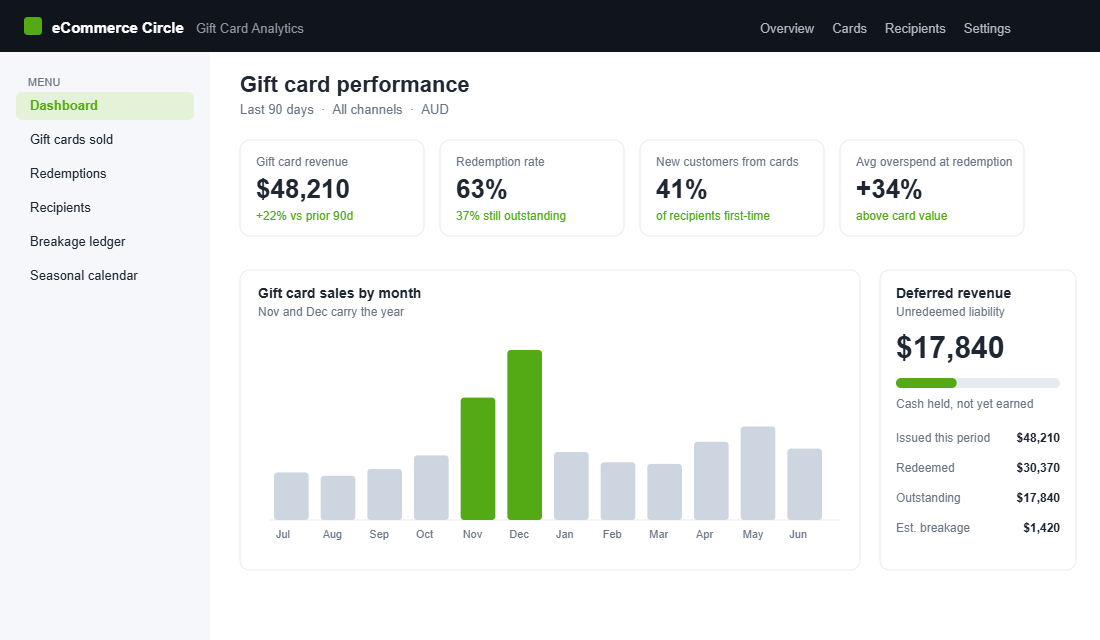Viewport: 1100px width, 640px height.
Task: Click the eCommerce Circle brand name
Action: pyautogui.click(x=117, y=28)
